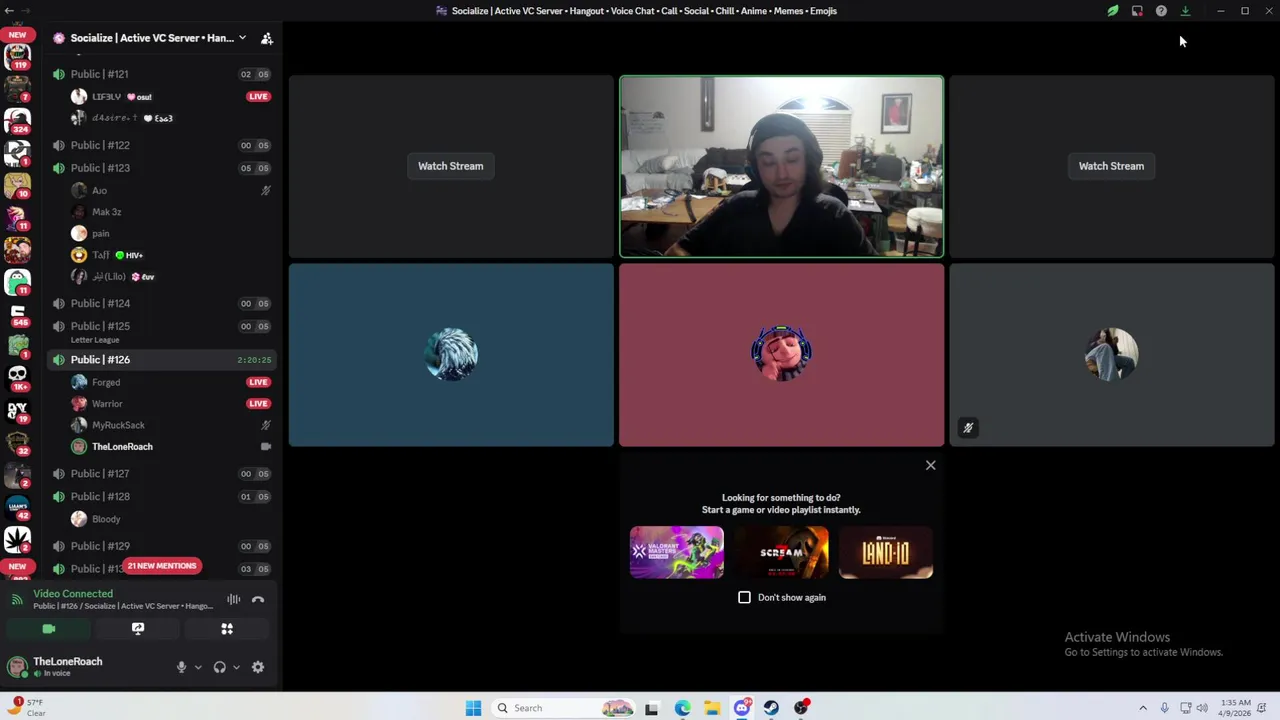Select the blue participant tile

451,355
